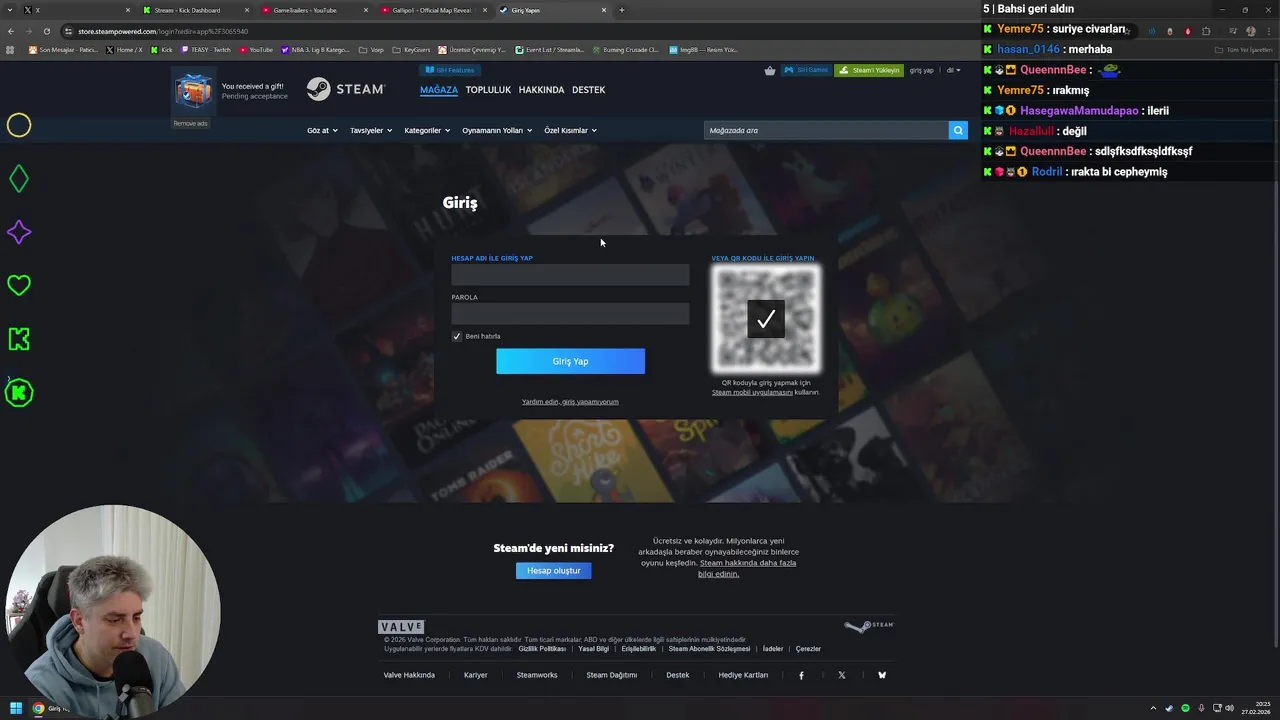Expand the Göz at dropdown
Viewport: 1280px width, 720px height.
click(322, 130)
